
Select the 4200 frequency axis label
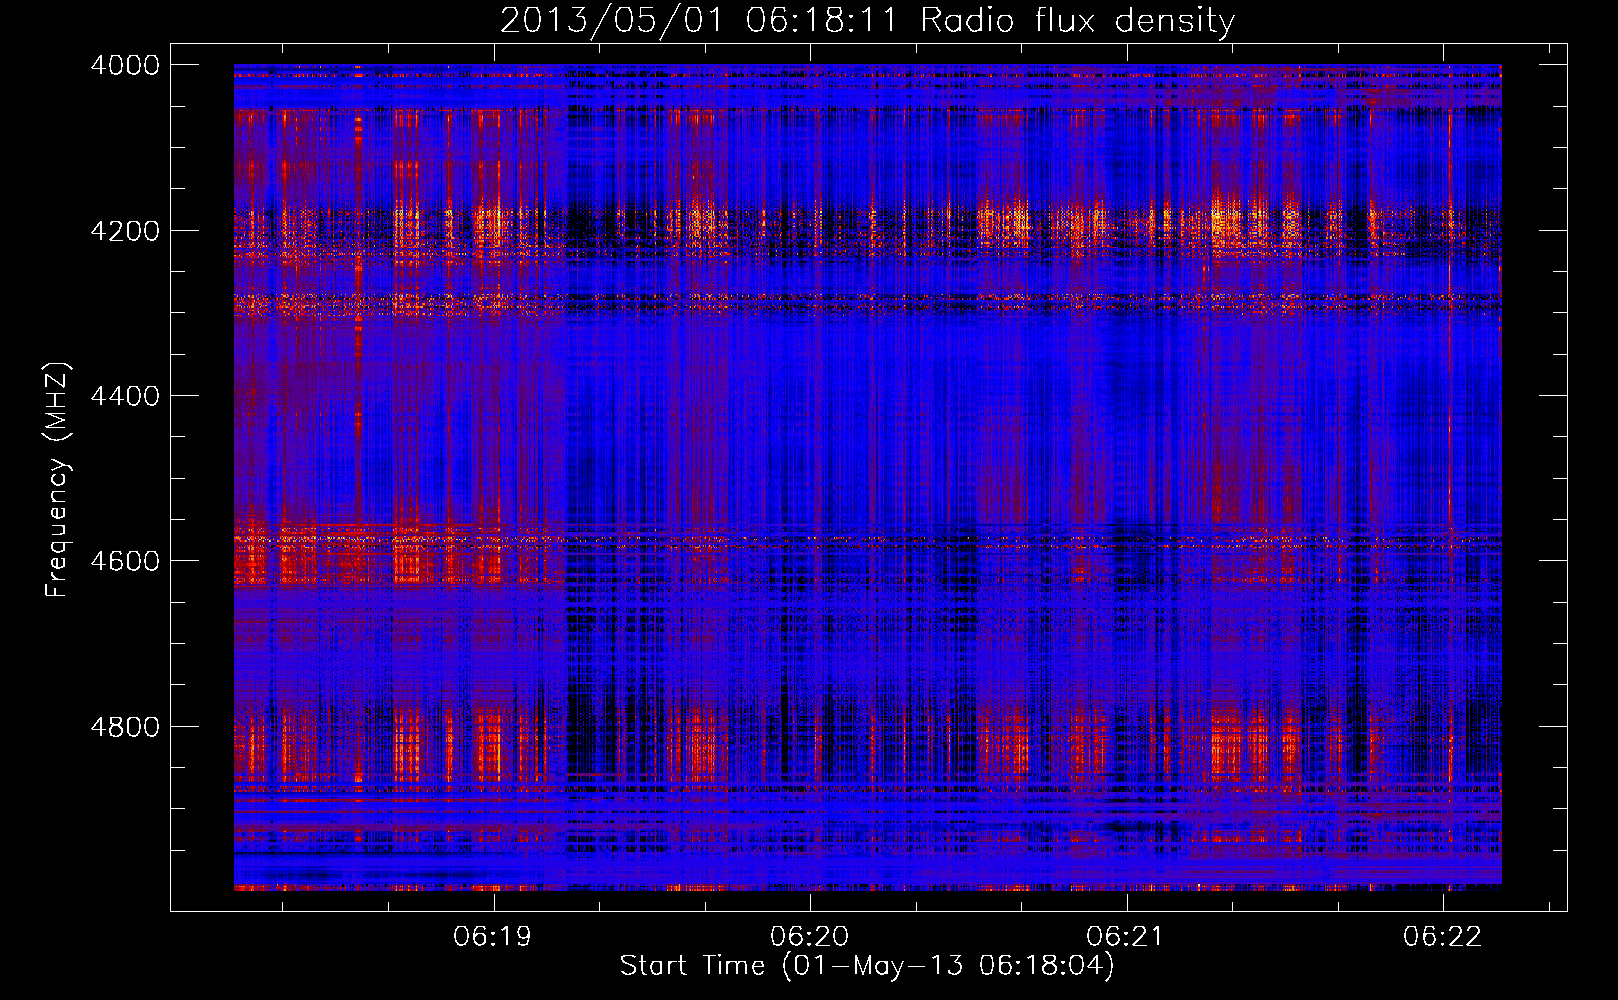[x=125, y=231]
